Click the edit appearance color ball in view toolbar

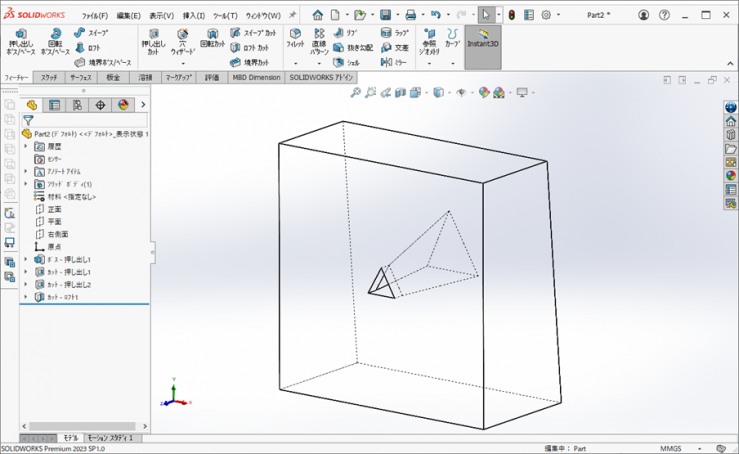(484, 93)
